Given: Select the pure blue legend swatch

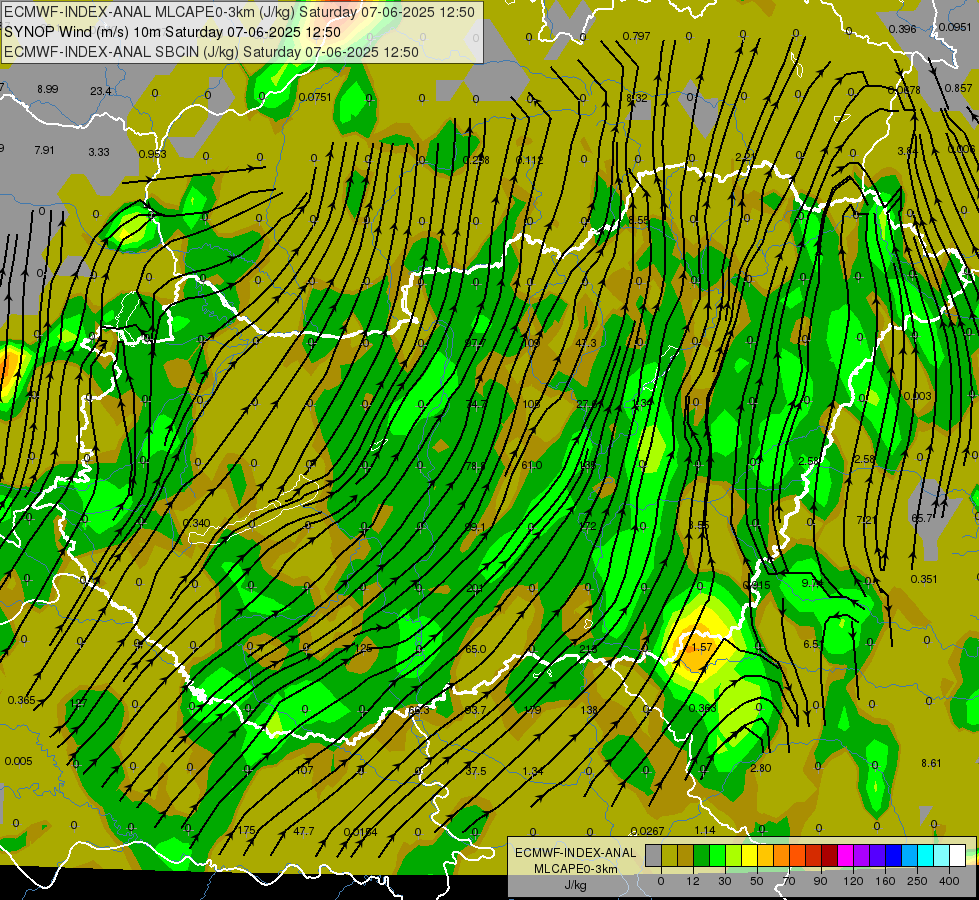Looking at the screenshot, I should [x=893, y=855].
